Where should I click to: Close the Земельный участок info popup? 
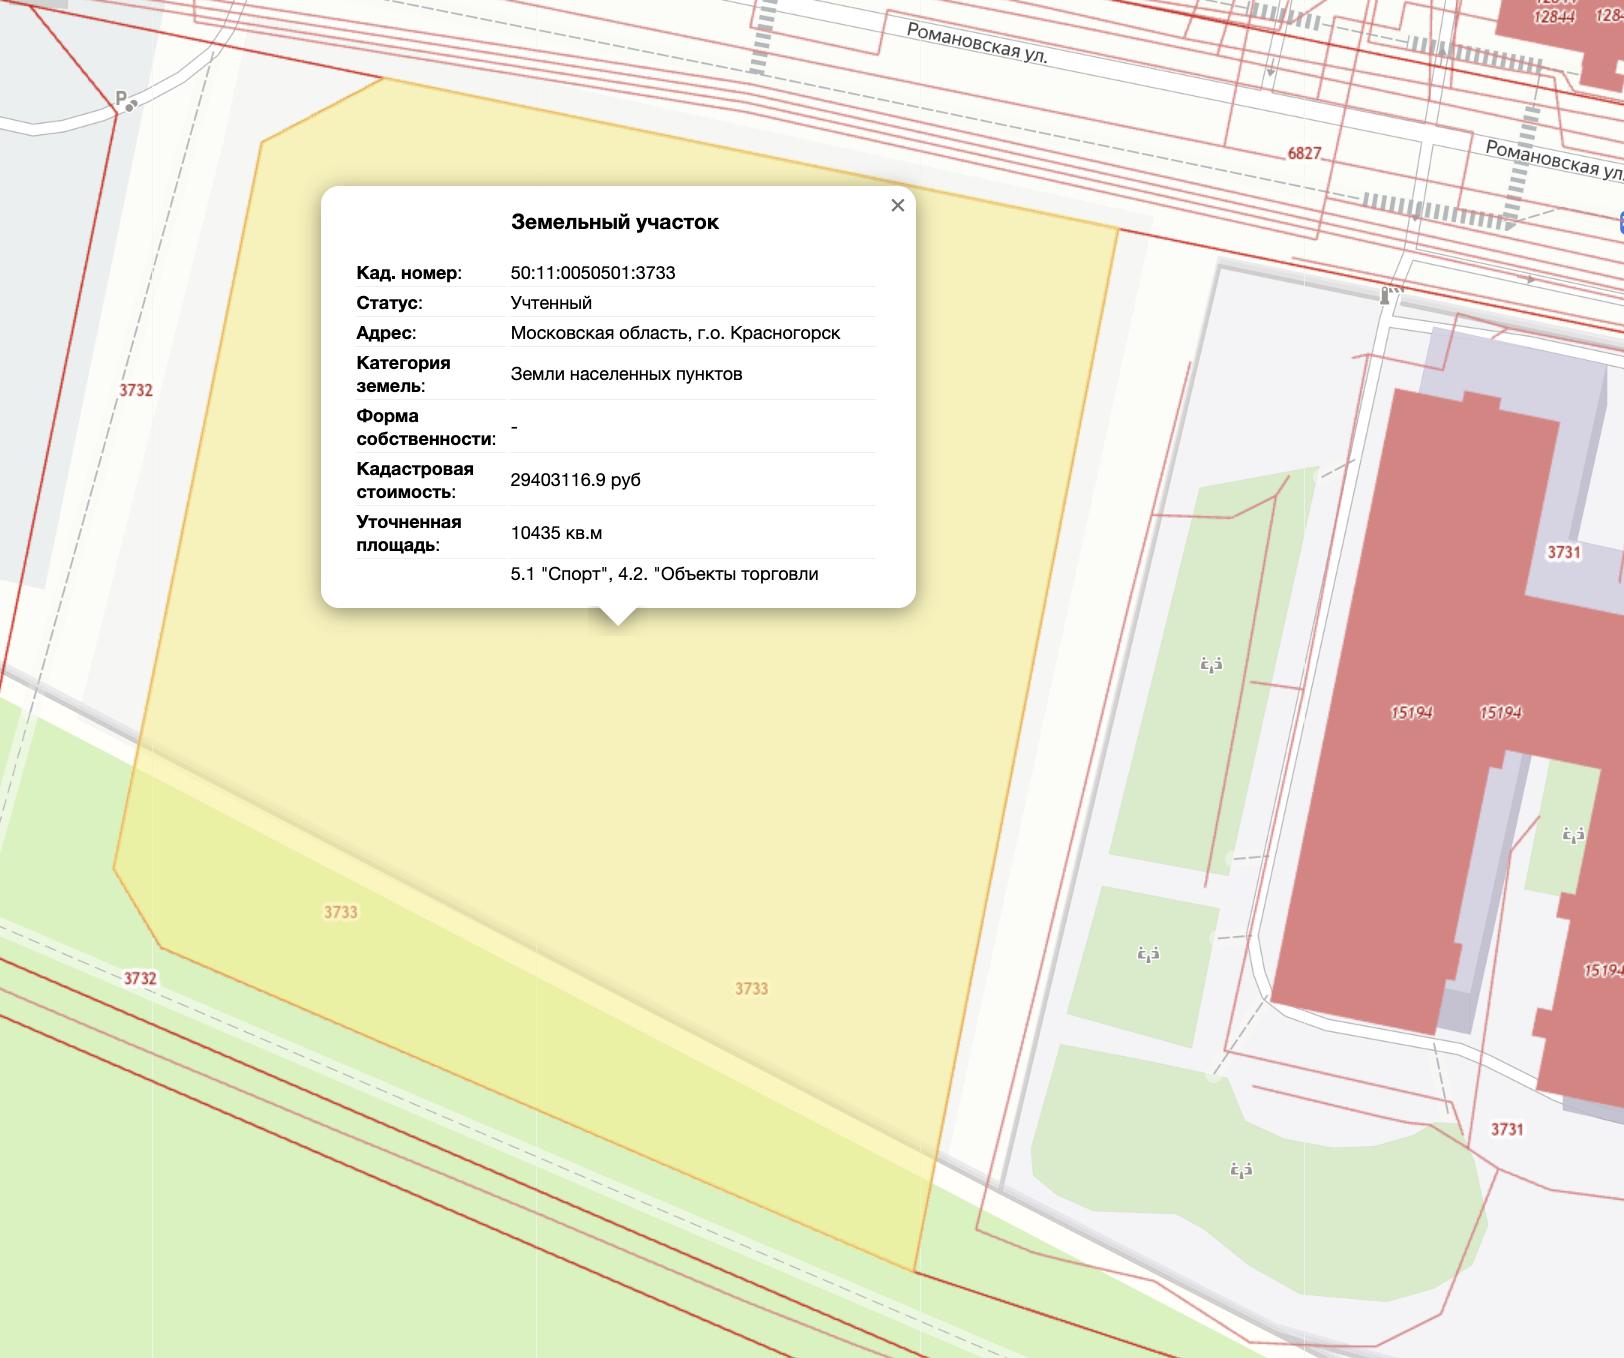(x=897, y=205)
